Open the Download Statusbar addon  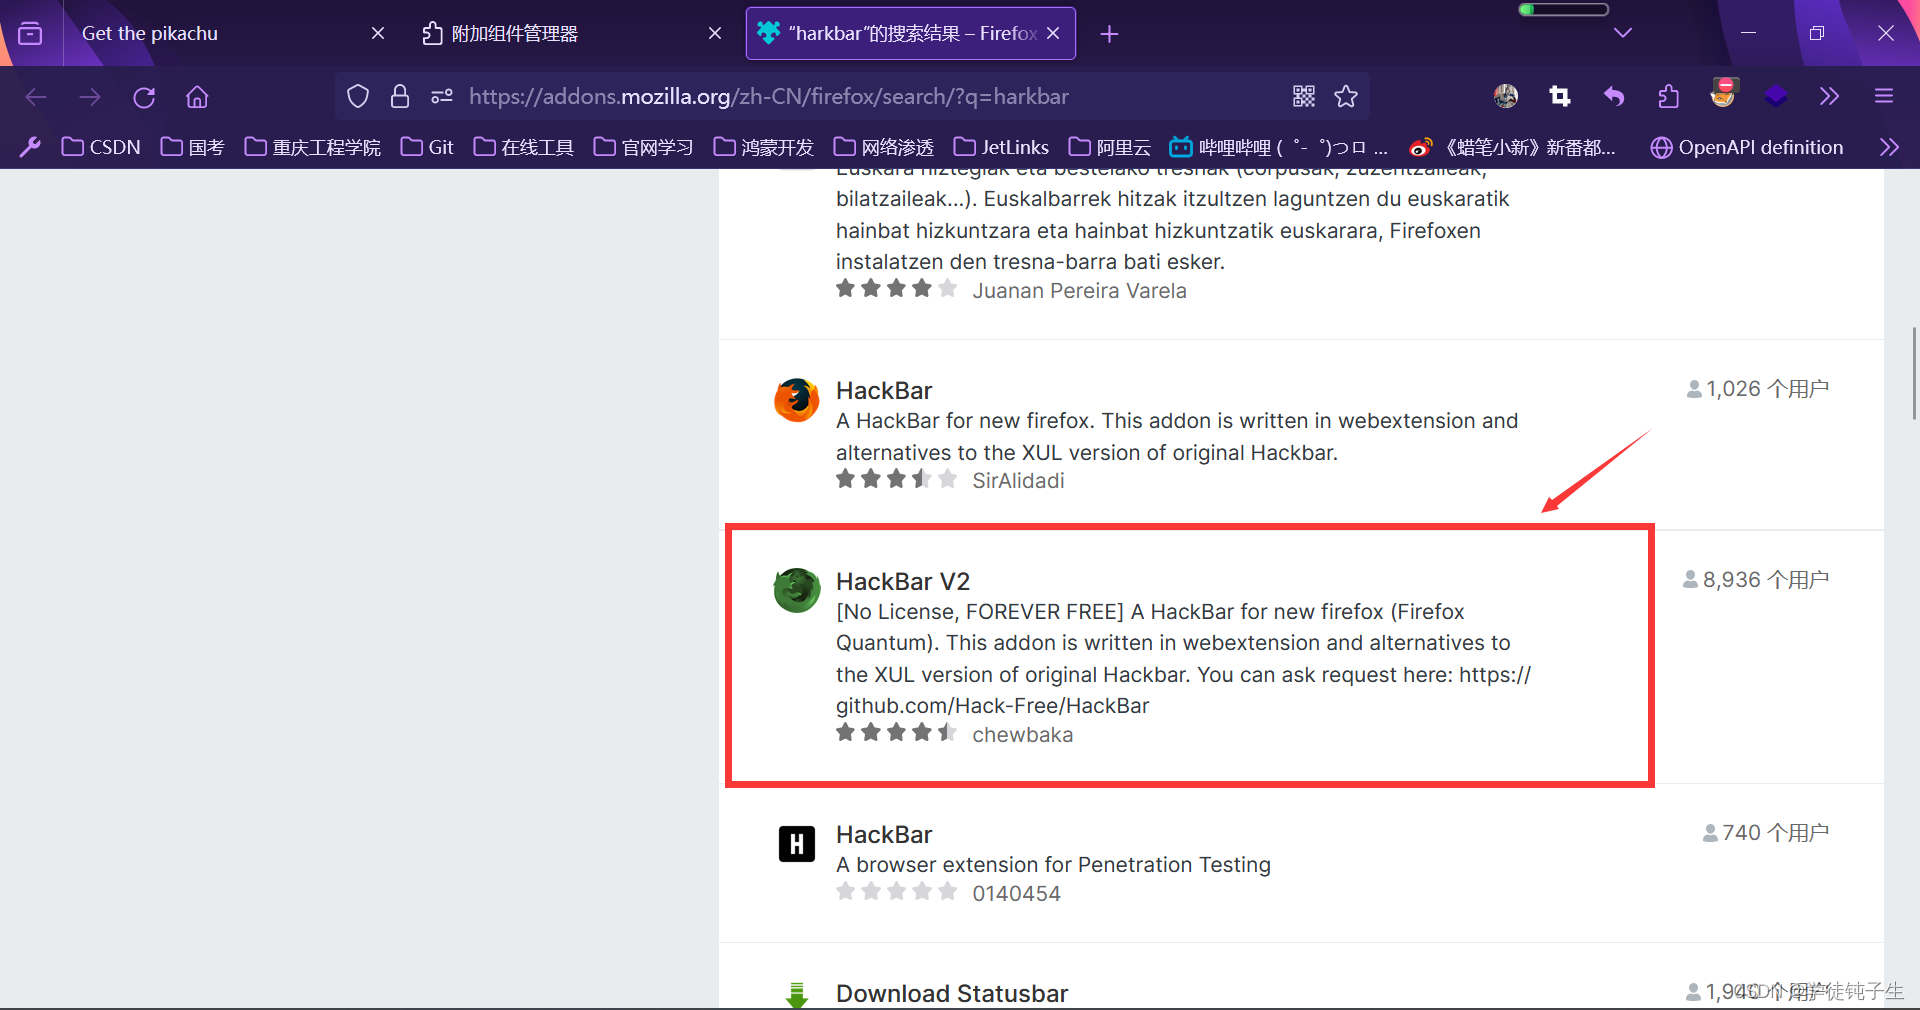952,993
